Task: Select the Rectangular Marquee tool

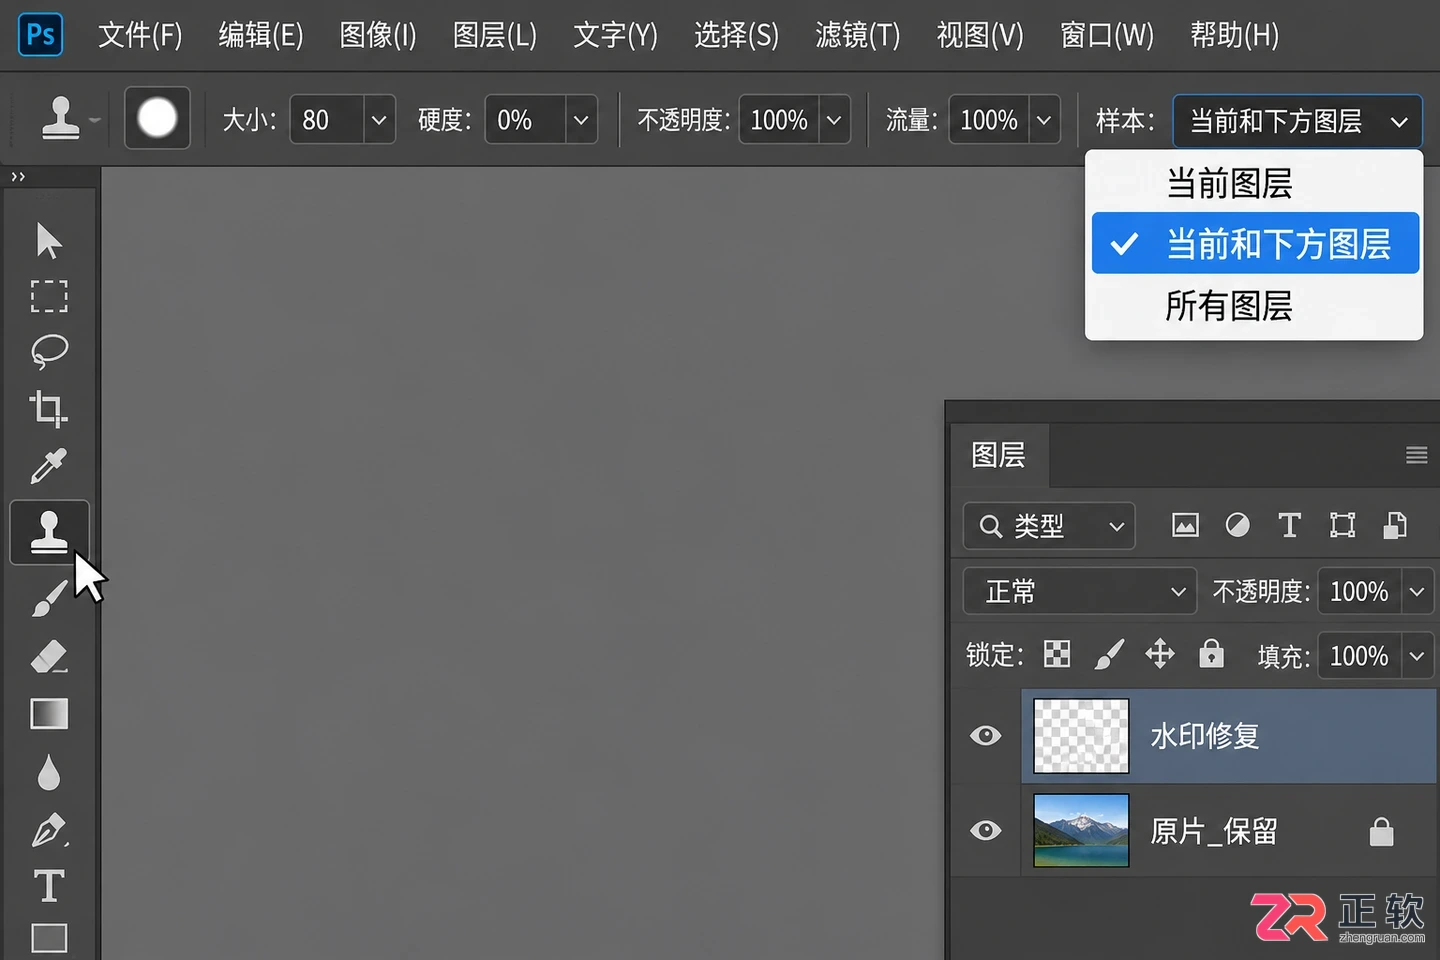Action: [49, 296]
